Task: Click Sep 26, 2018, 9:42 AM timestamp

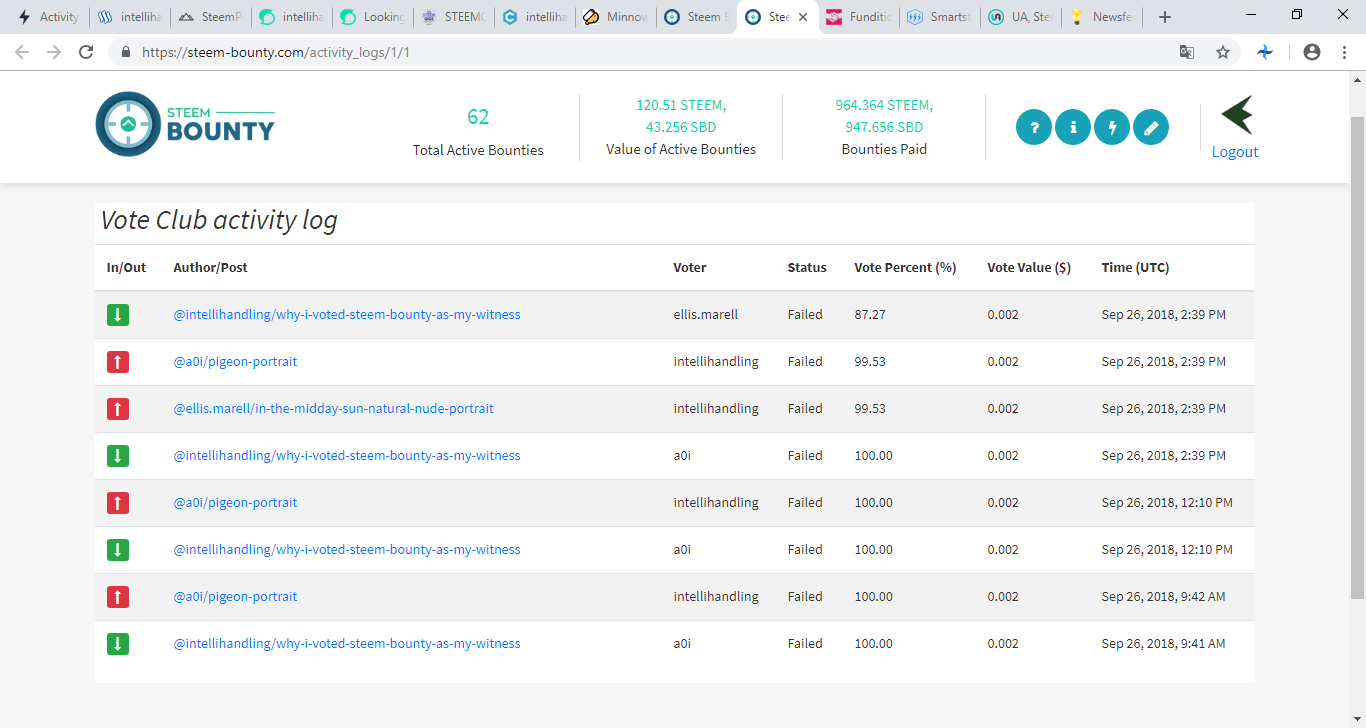Action: (x=1163, y=596)
